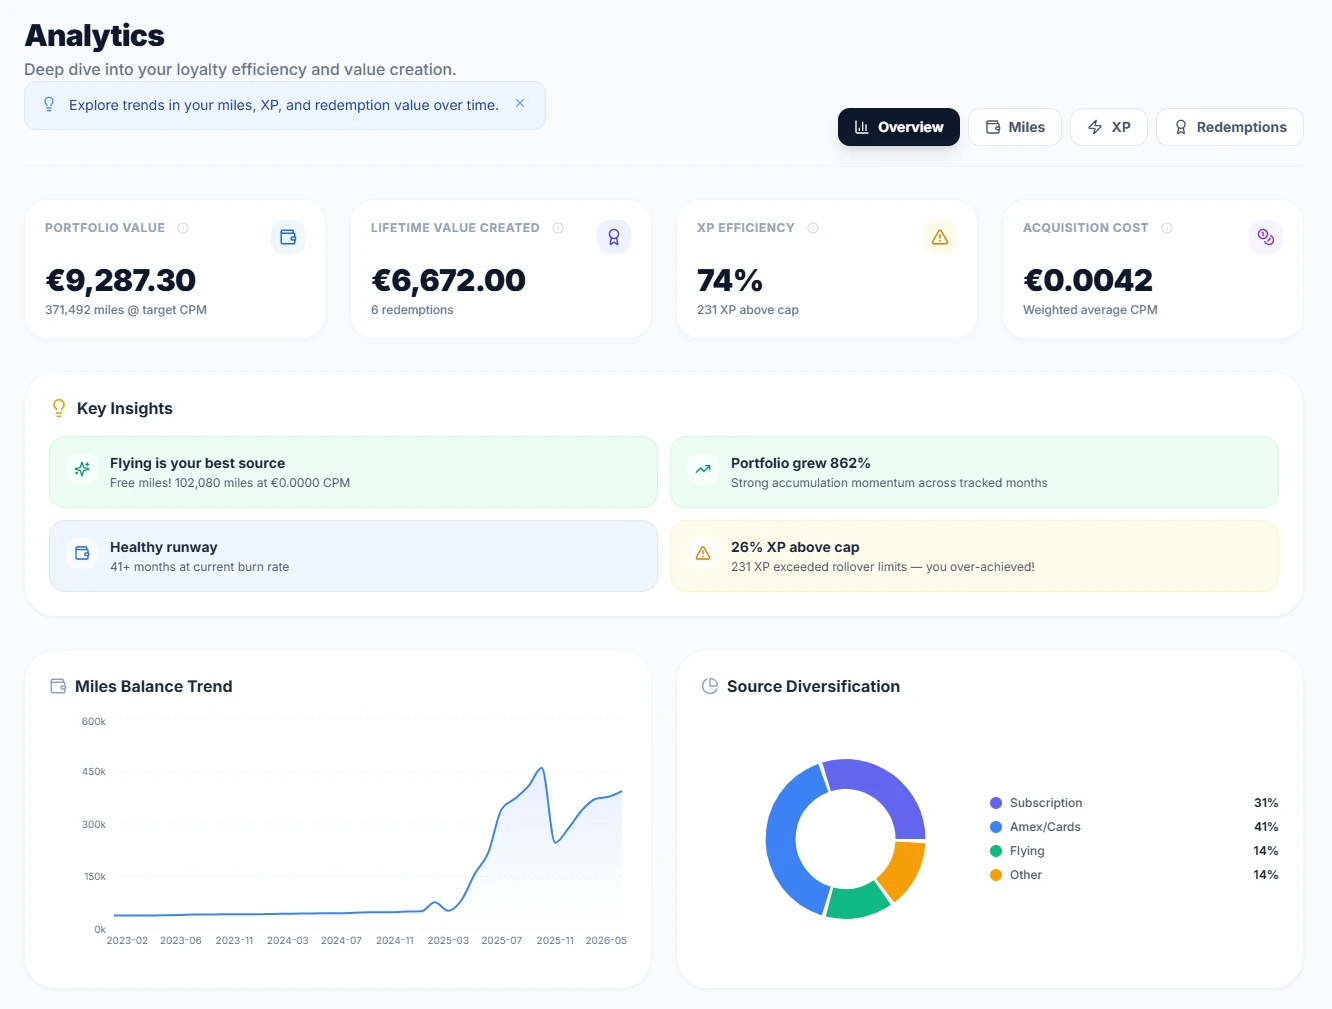Click the sparkle icon on Flying insight card
This screenshot has width=1332, height=1009.
pos(81,469)
